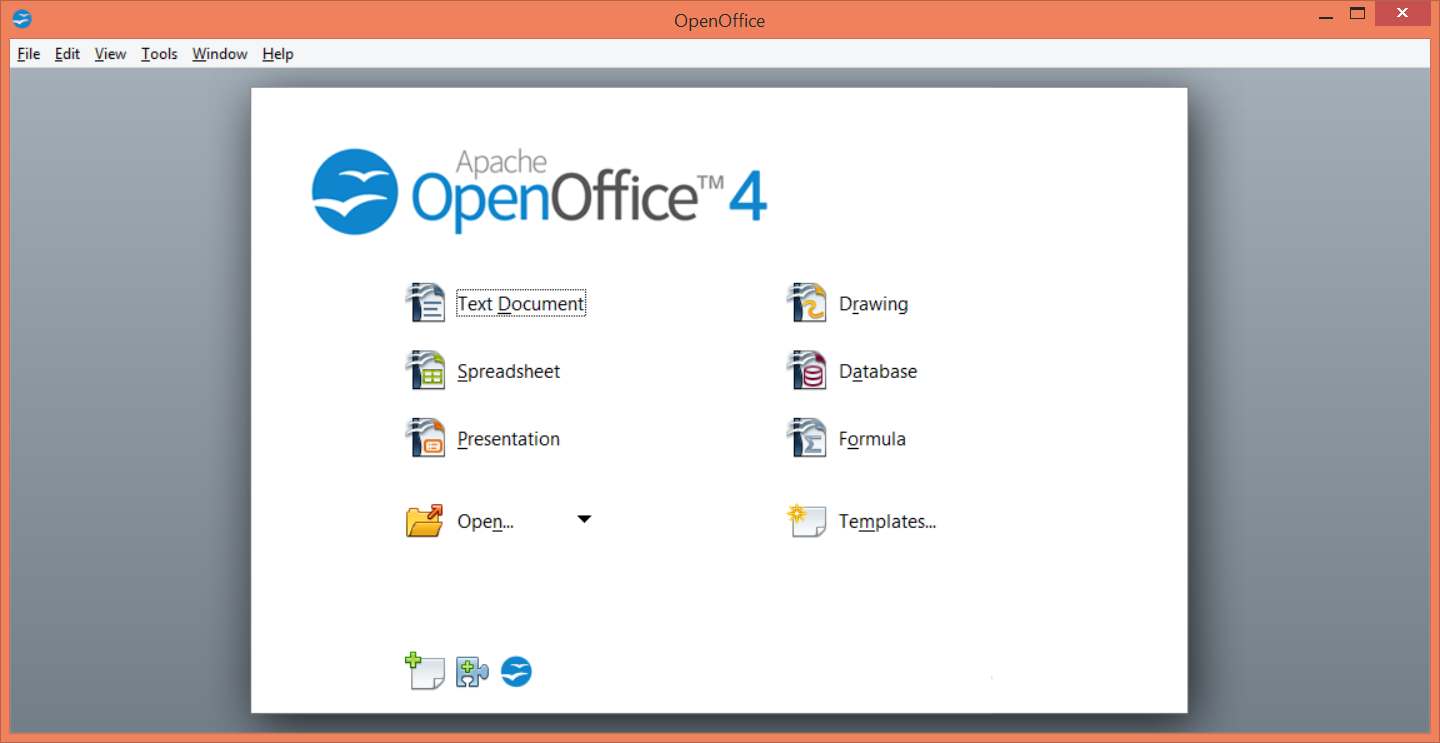Click the extensions puzzle piece icon

472,672
